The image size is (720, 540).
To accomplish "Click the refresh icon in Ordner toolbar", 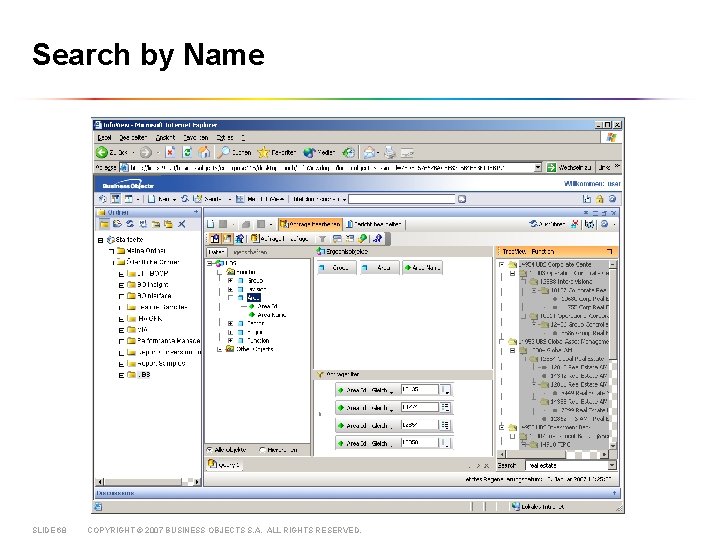I will click(130, 224).
